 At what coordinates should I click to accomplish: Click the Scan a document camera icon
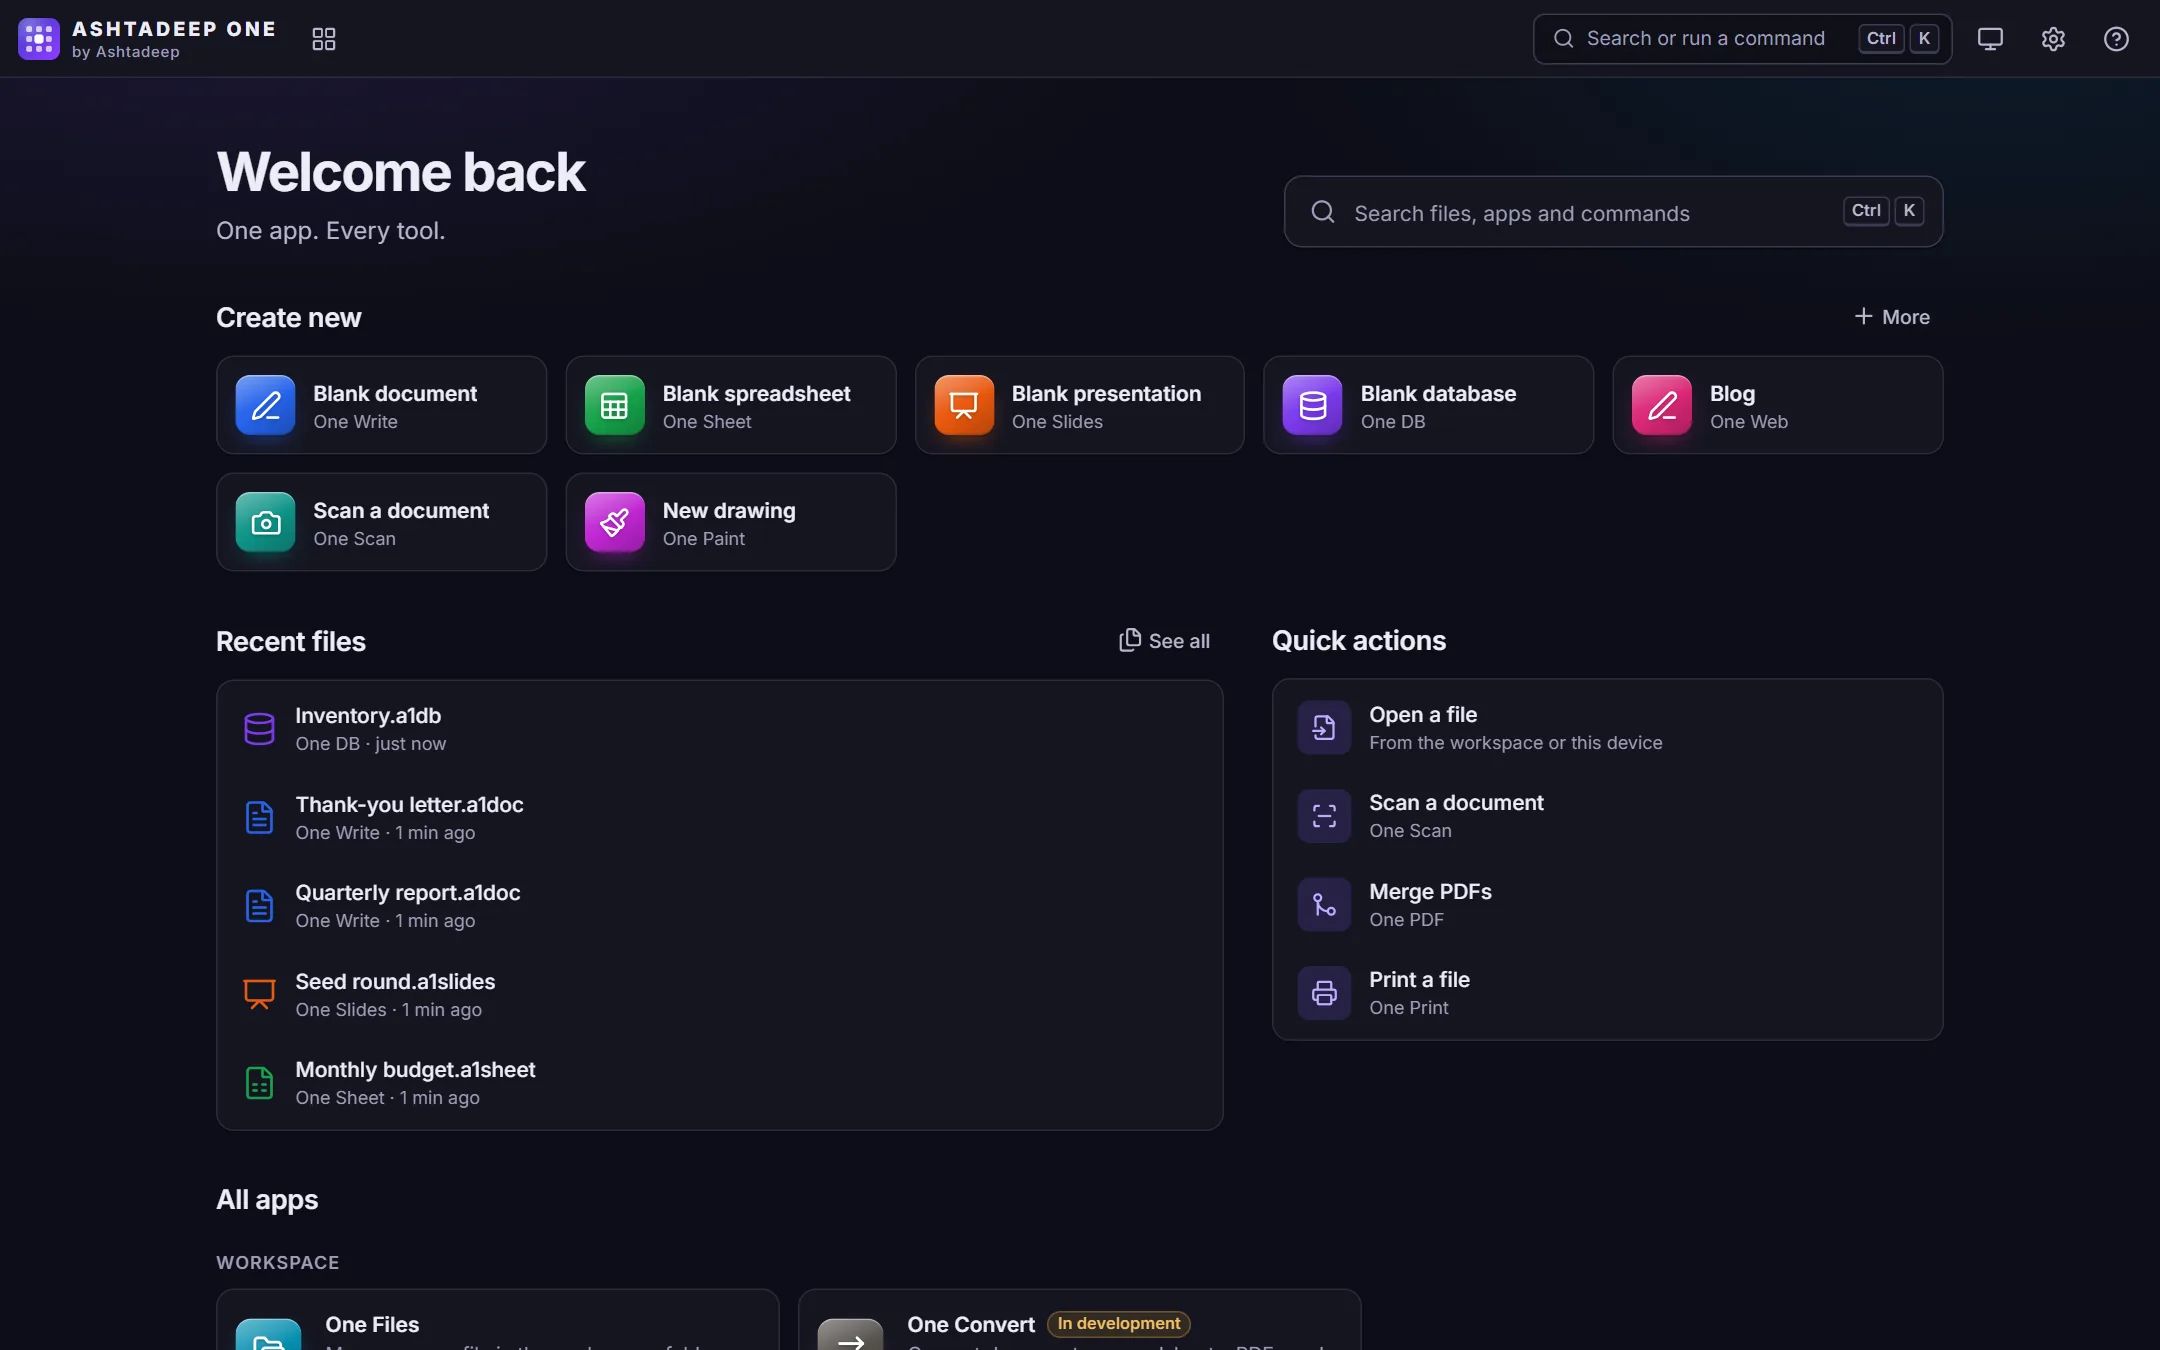265,522
